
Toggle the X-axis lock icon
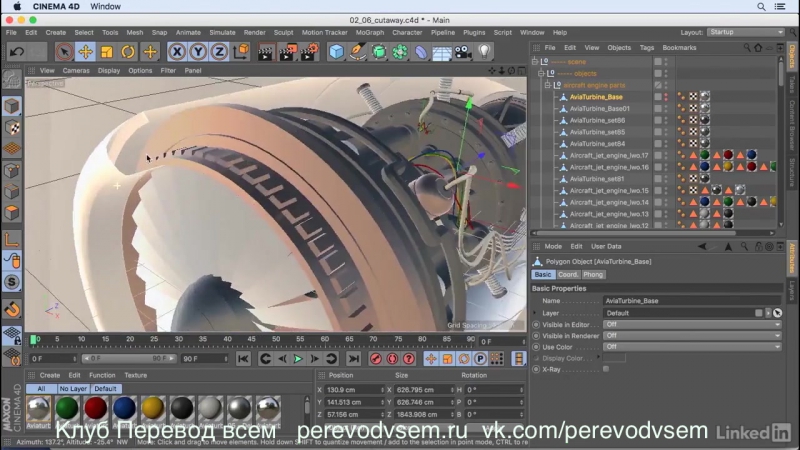pyautogui.click(x=178, y=51)
